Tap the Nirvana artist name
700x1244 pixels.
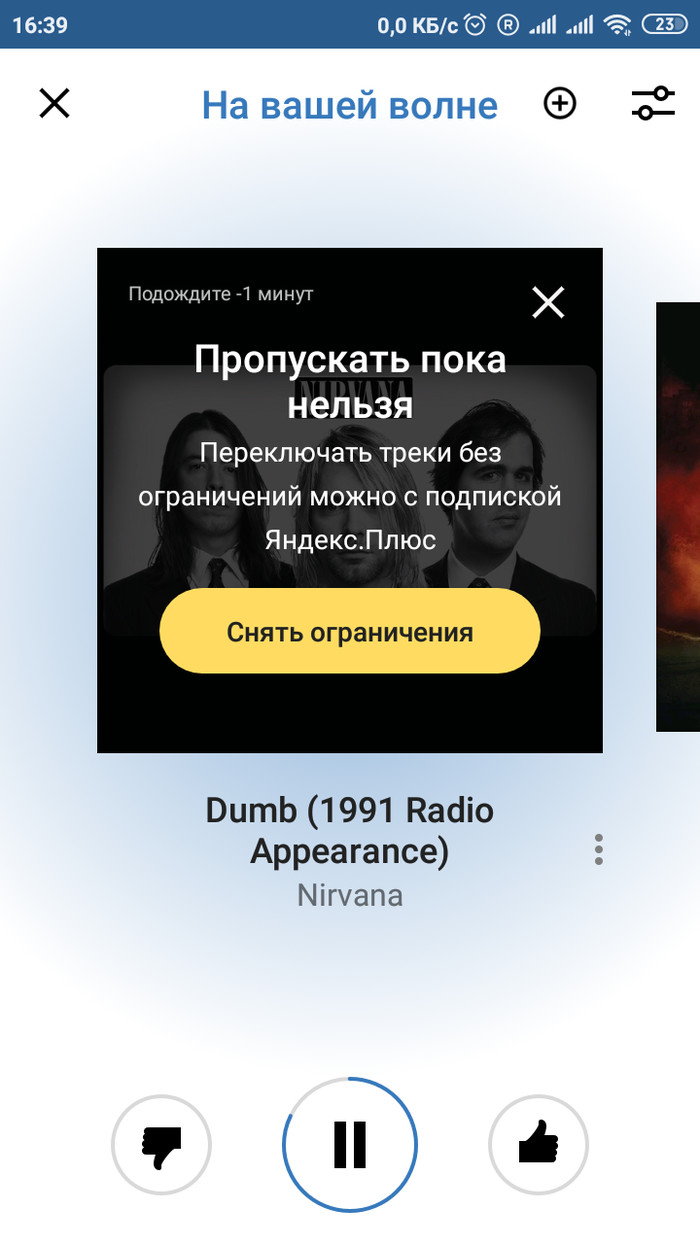point(350,894)
